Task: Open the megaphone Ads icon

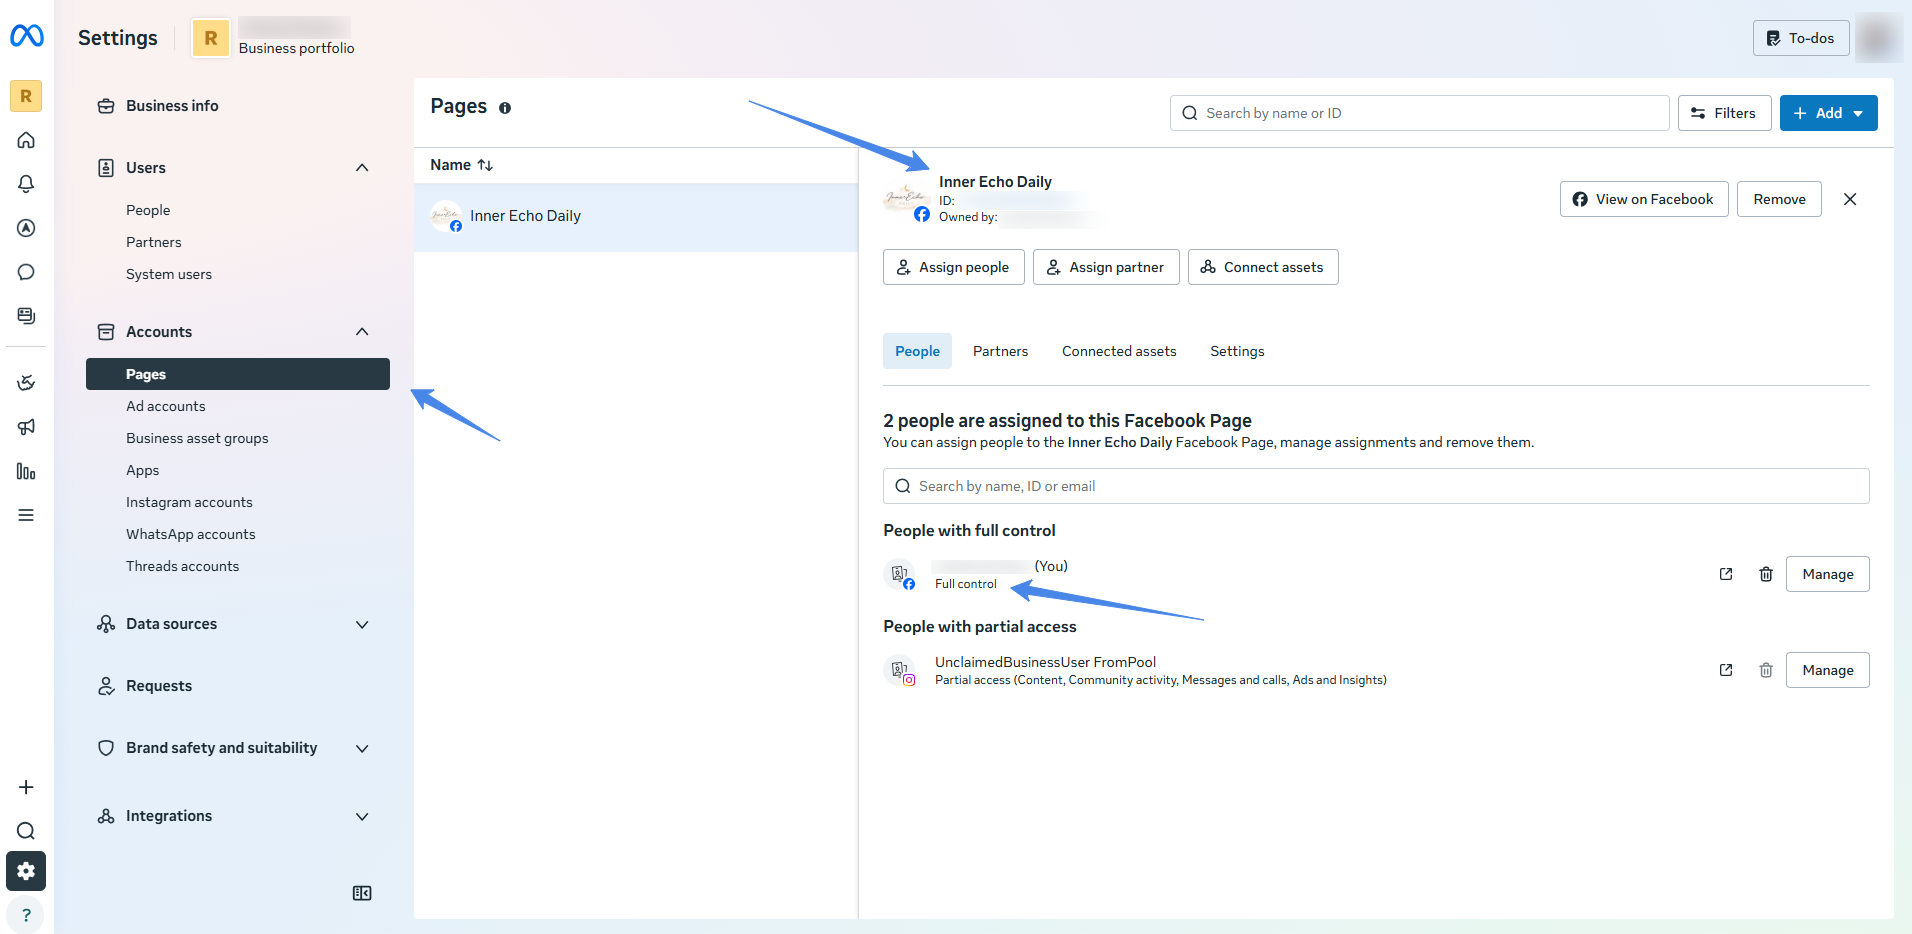Action: click(26, 427)
